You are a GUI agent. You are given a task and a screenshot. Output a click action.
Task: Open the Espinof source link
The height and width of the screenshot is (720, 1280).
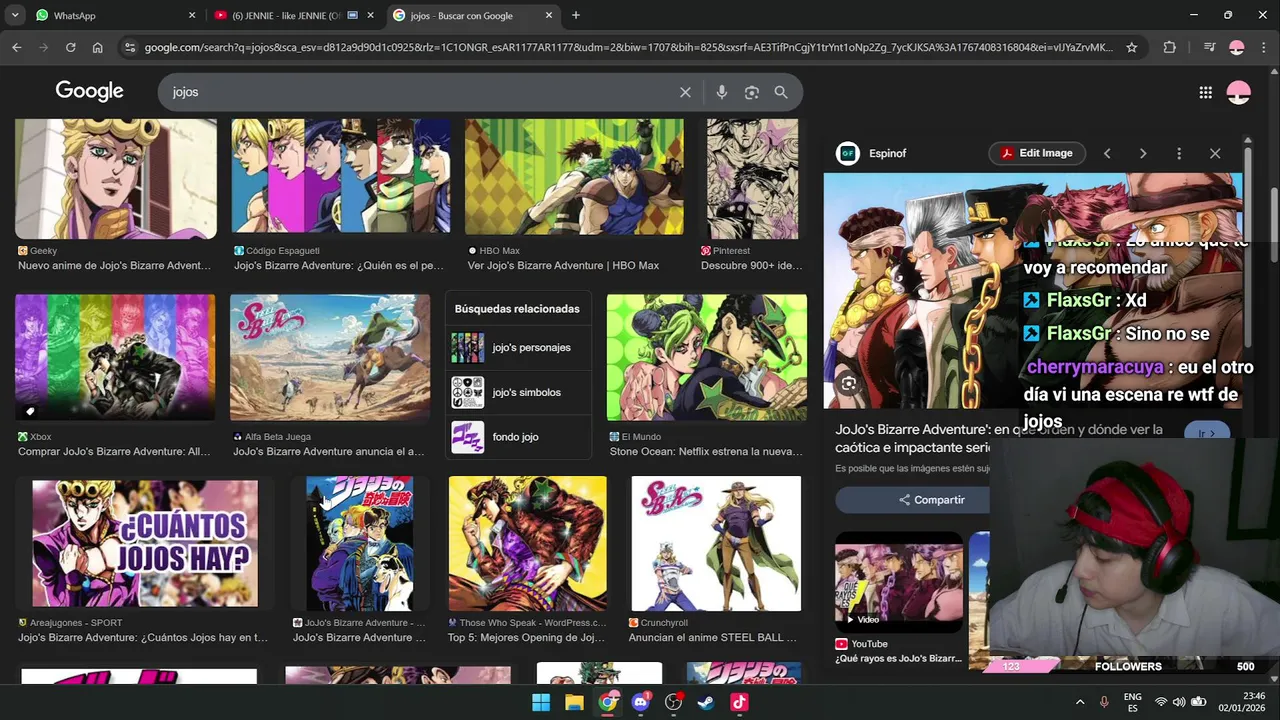click(871, 153)
